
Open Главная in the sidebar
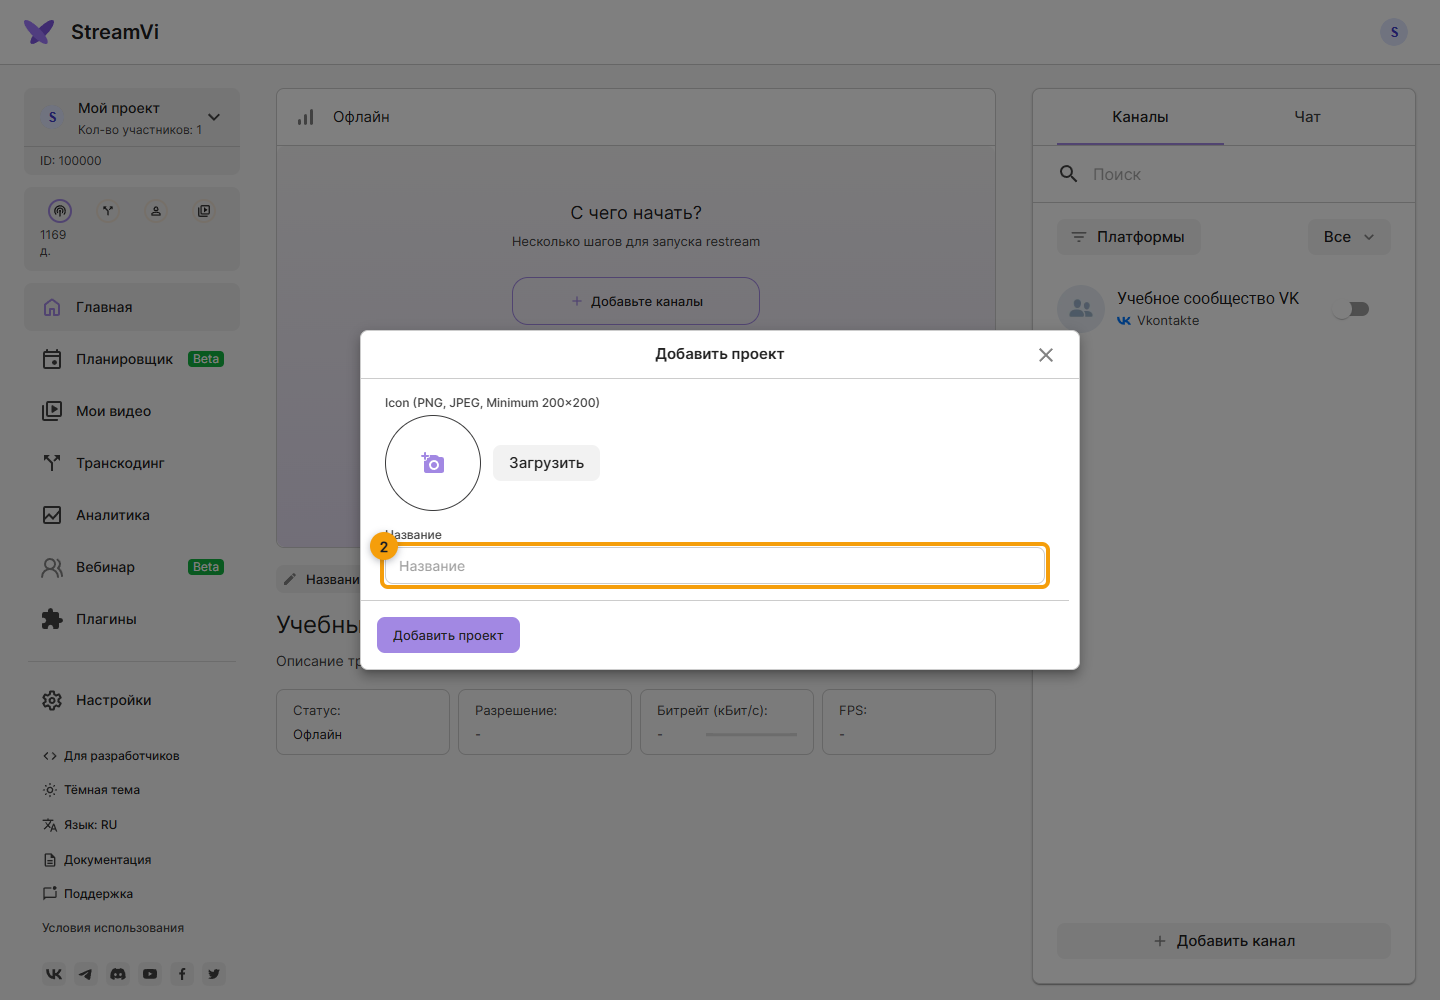pos(132,307)
